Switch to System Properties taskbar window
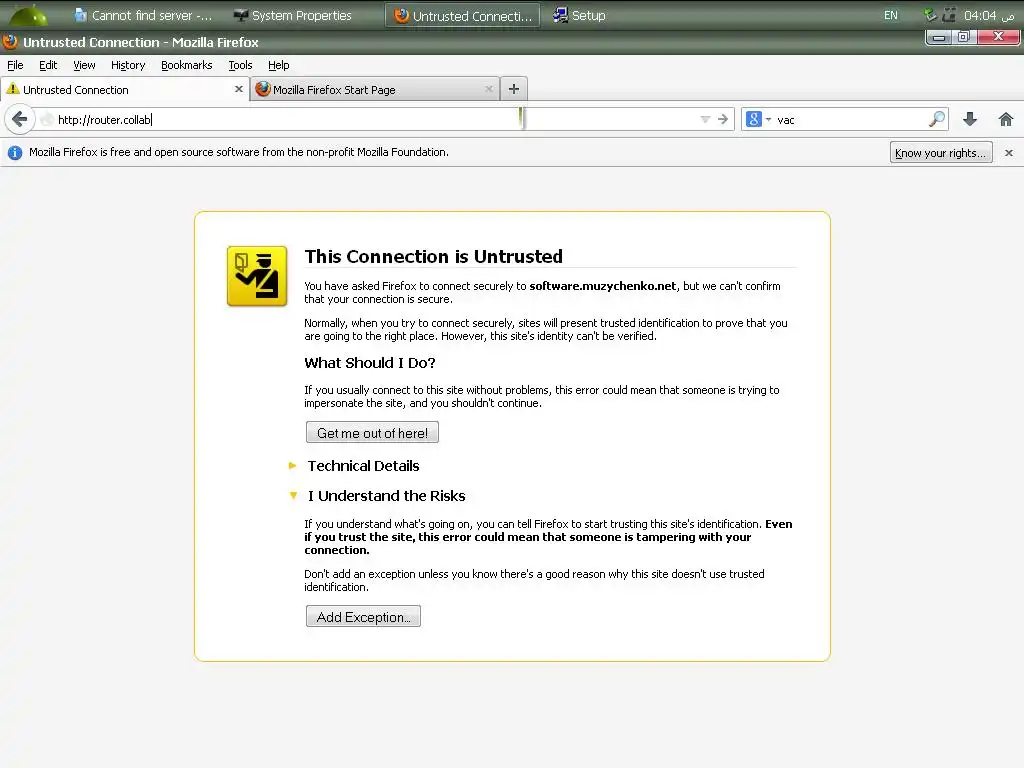This screenshot has height=768, width=1024. tap(293, 15)
